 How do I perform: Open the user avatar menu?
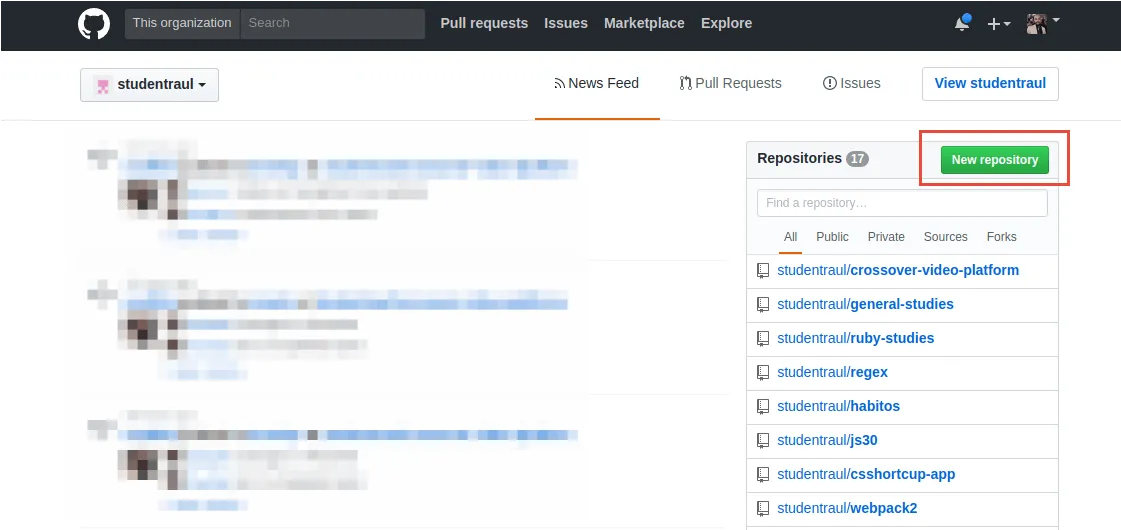point(1042,23)
